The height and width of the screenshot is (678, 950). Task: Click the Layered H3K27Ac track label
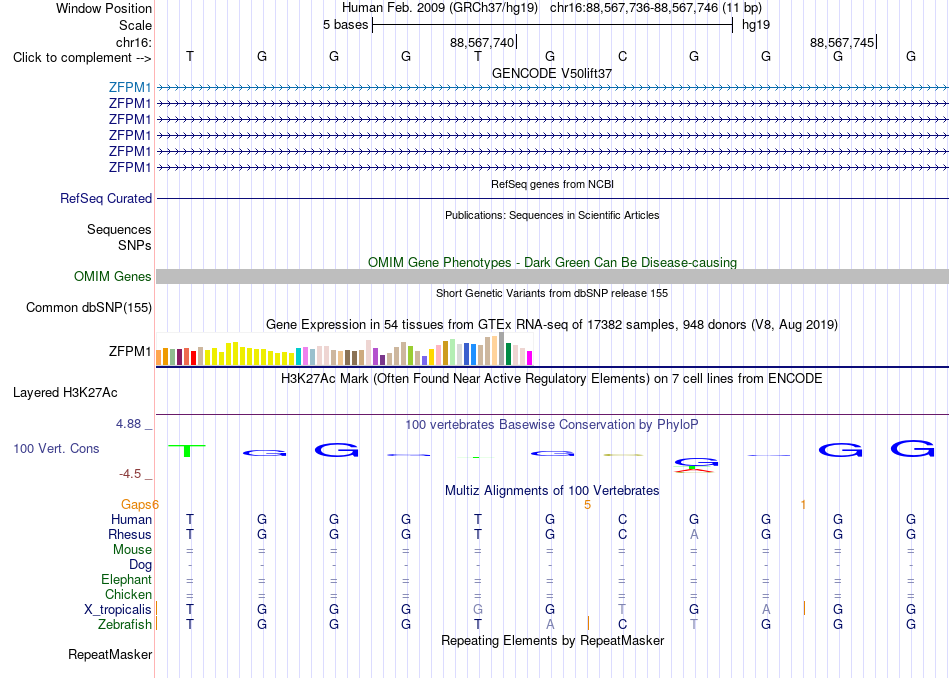coord(65,393)
